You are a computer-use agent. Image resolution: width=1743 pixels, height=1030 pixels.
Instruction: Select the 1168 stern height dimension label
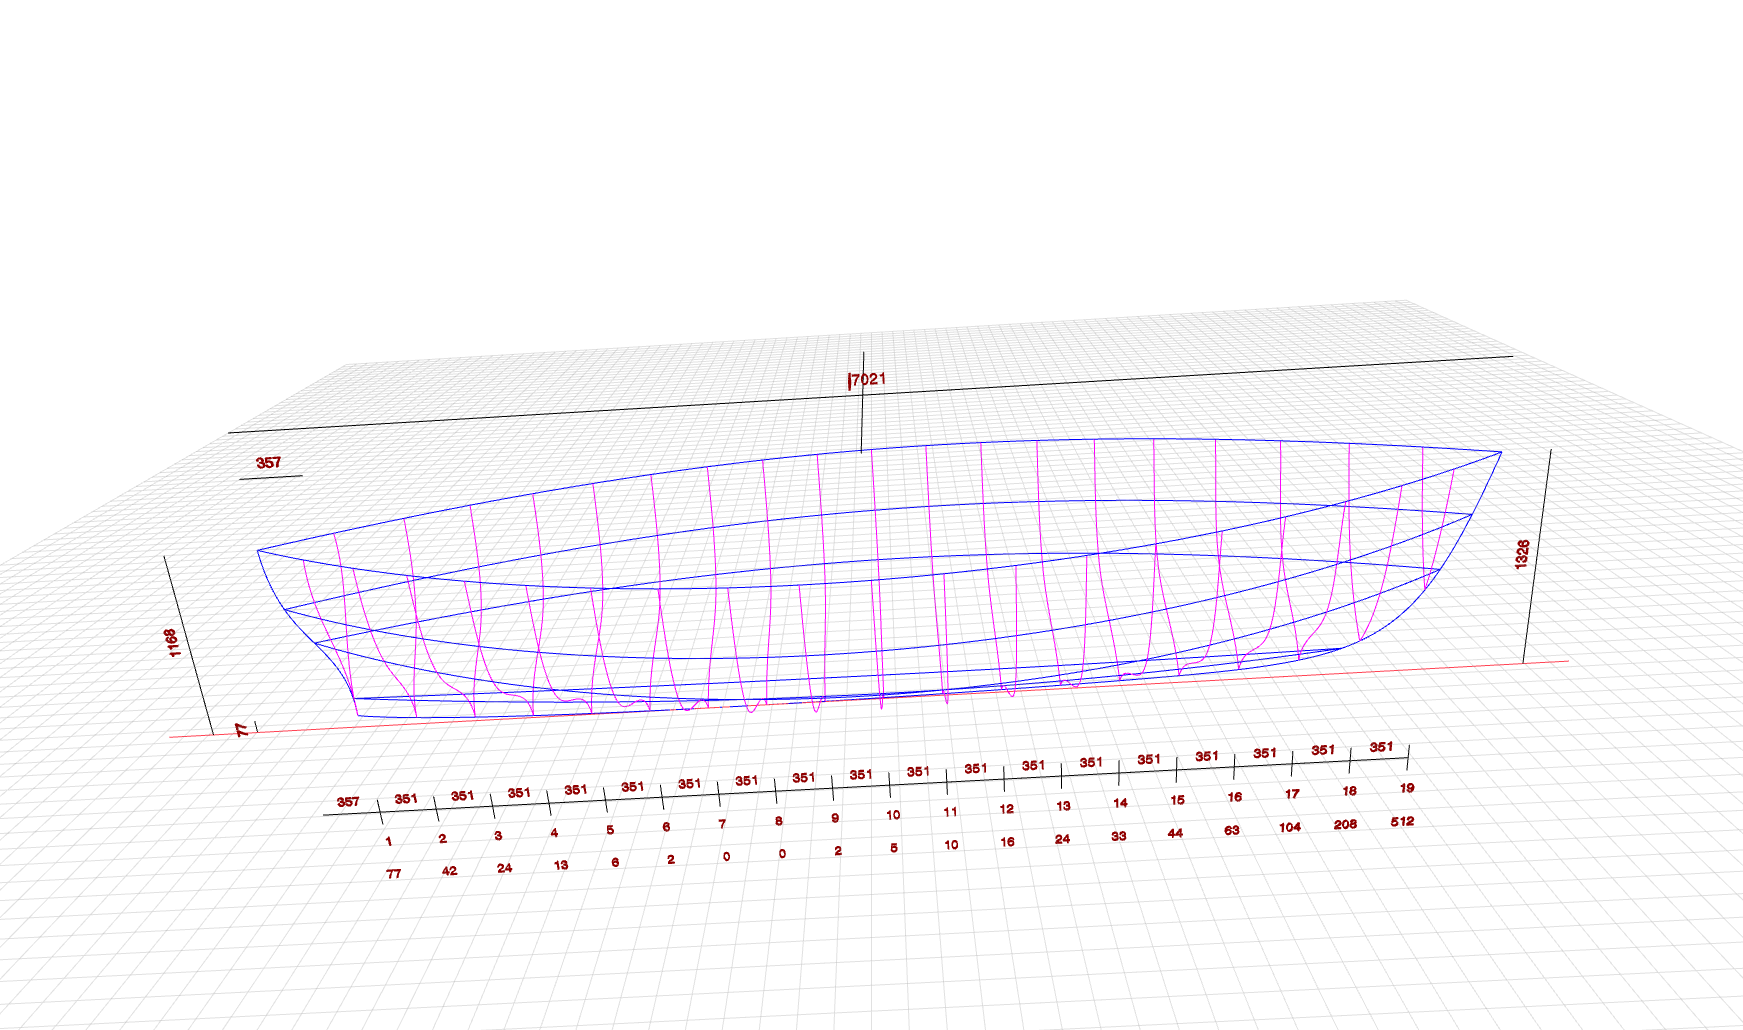[172, 642]
